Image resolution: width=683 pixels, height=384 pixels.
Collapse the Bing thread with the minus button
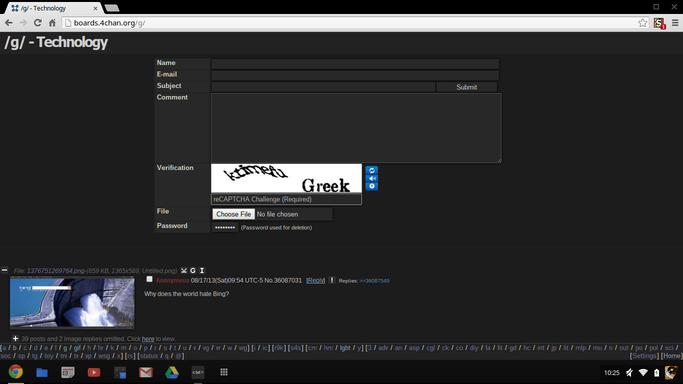(x=4, y=270)
